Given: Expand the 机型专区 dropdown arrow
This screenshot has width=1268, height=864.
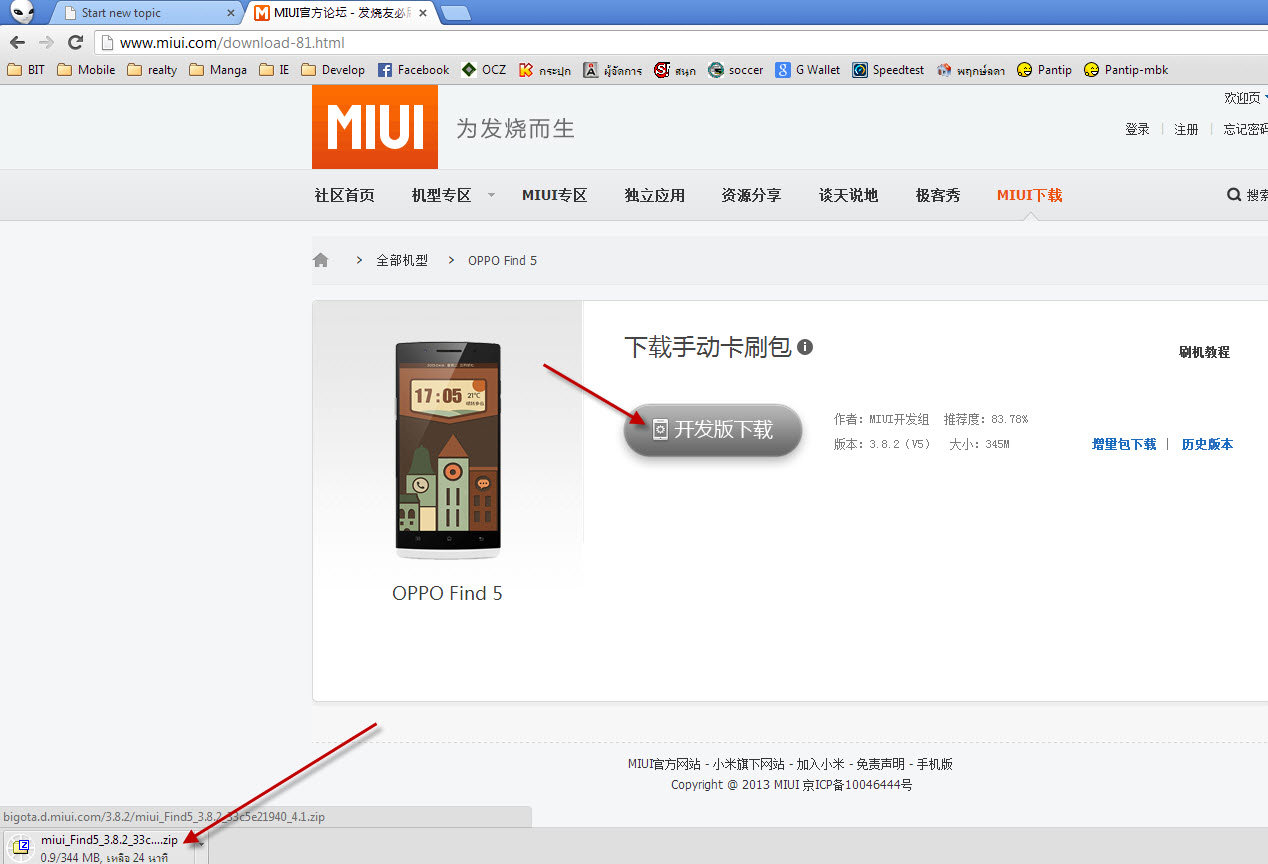Looking at the screenshot, I should point(491,195).
